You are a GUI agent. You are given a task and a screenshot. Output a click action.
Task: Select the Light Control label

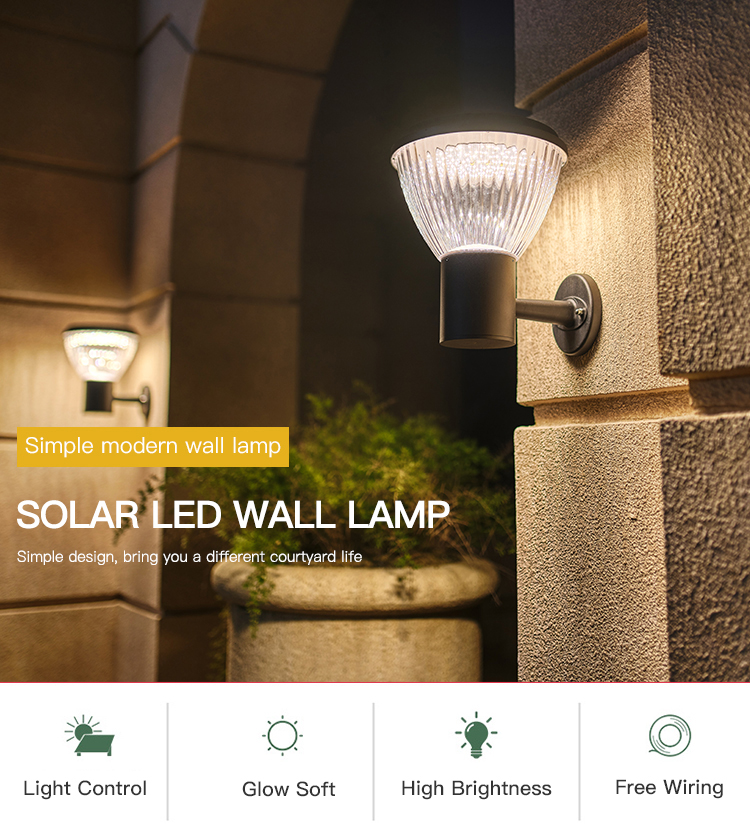click(85, 789)
